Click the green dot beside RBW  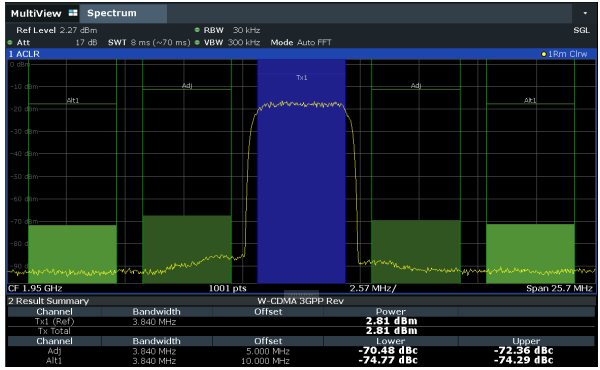197,30
